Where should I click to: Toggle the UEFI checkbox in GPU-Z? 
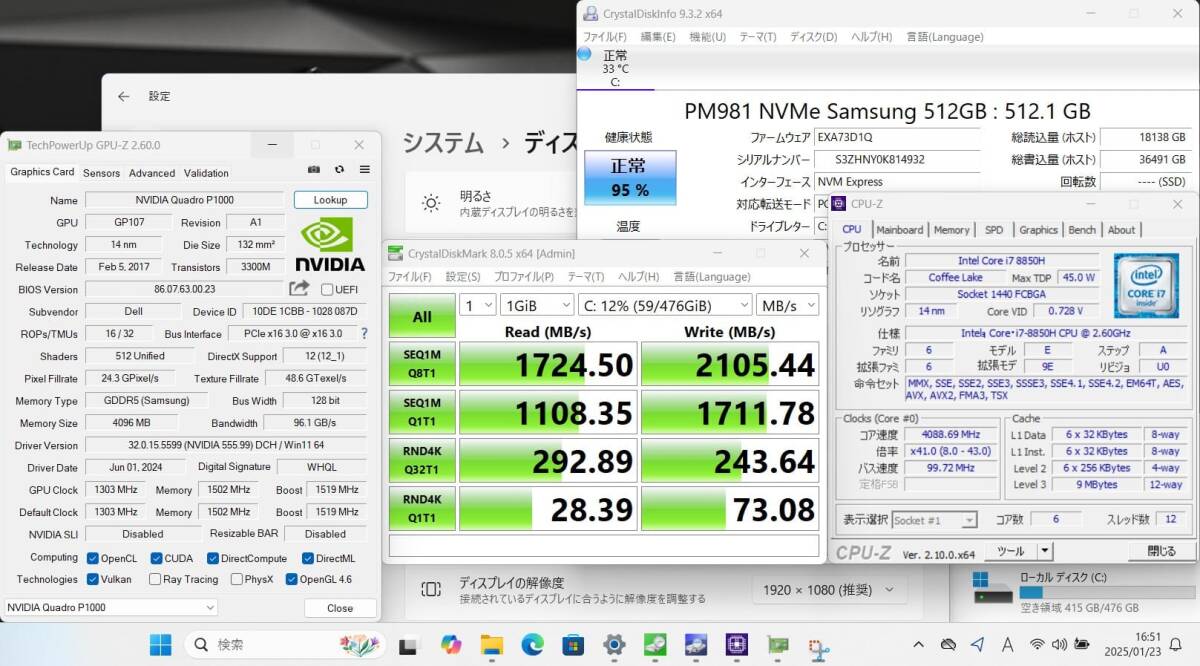327,290
